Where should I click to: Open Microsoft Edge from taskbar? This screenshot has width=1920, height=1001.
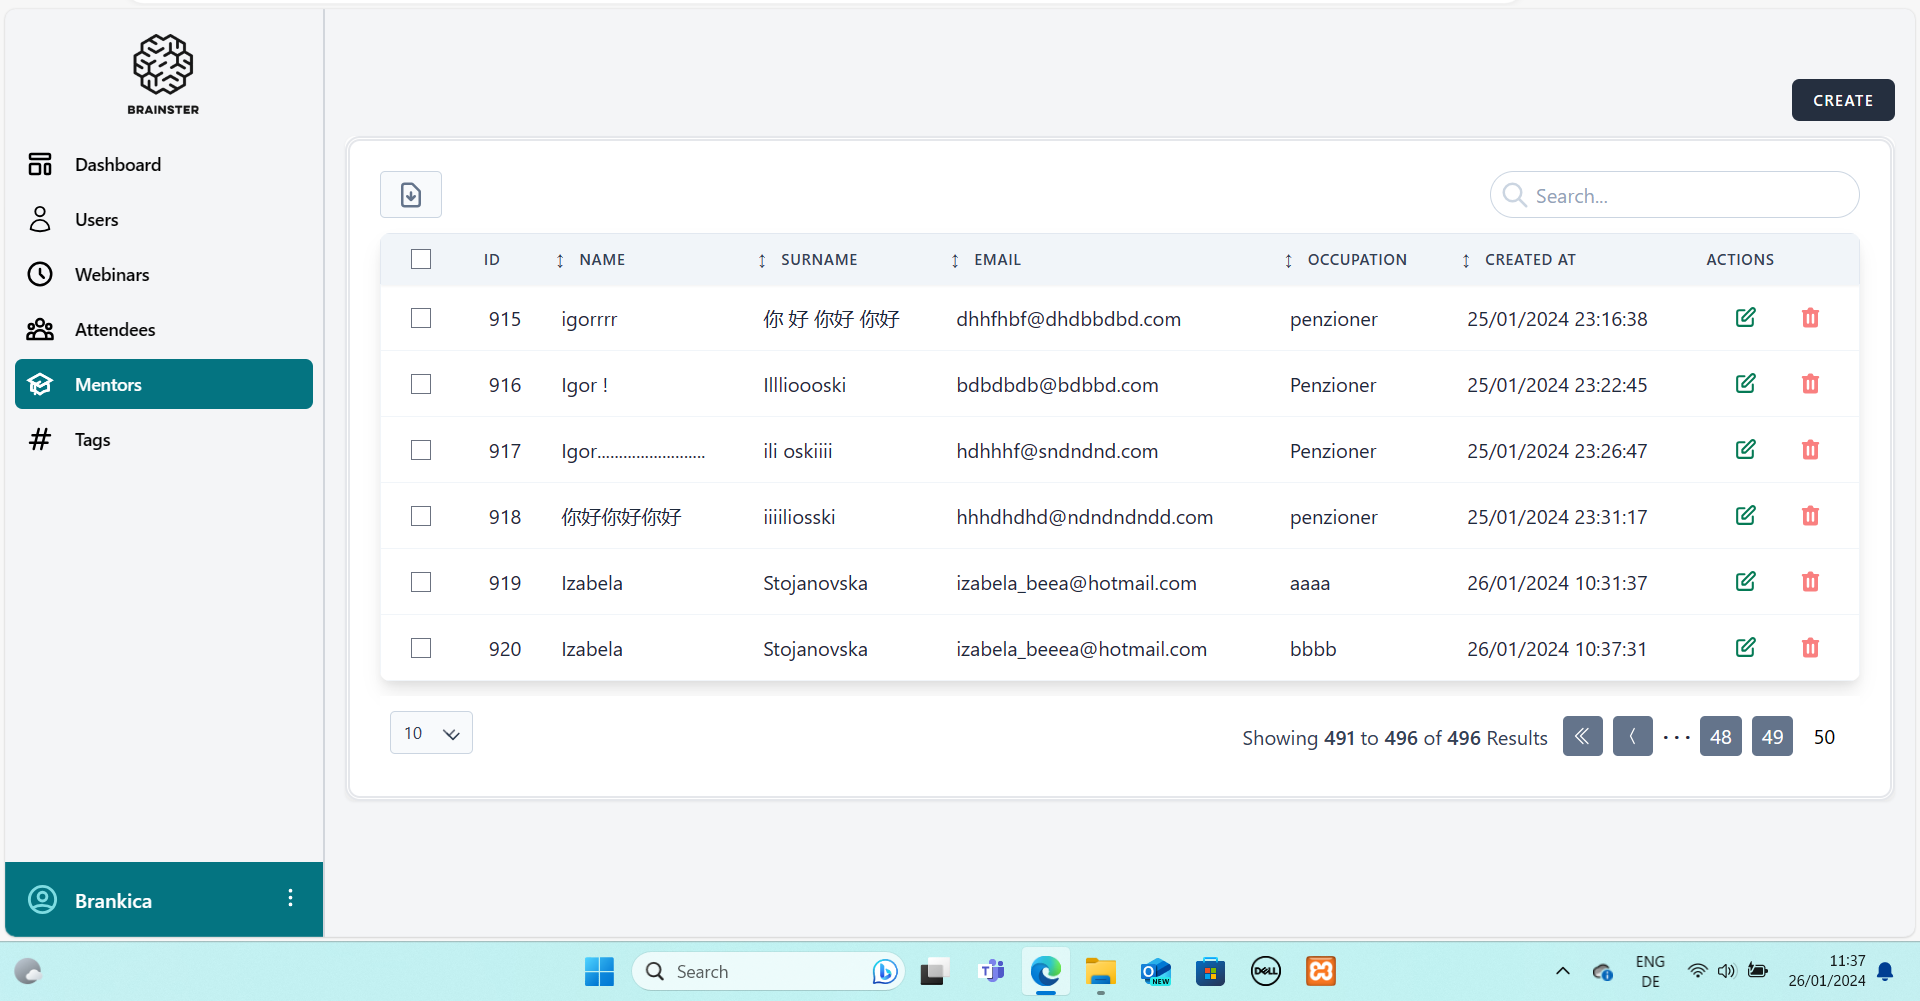pyautogui.click(x=1045, y=971)
